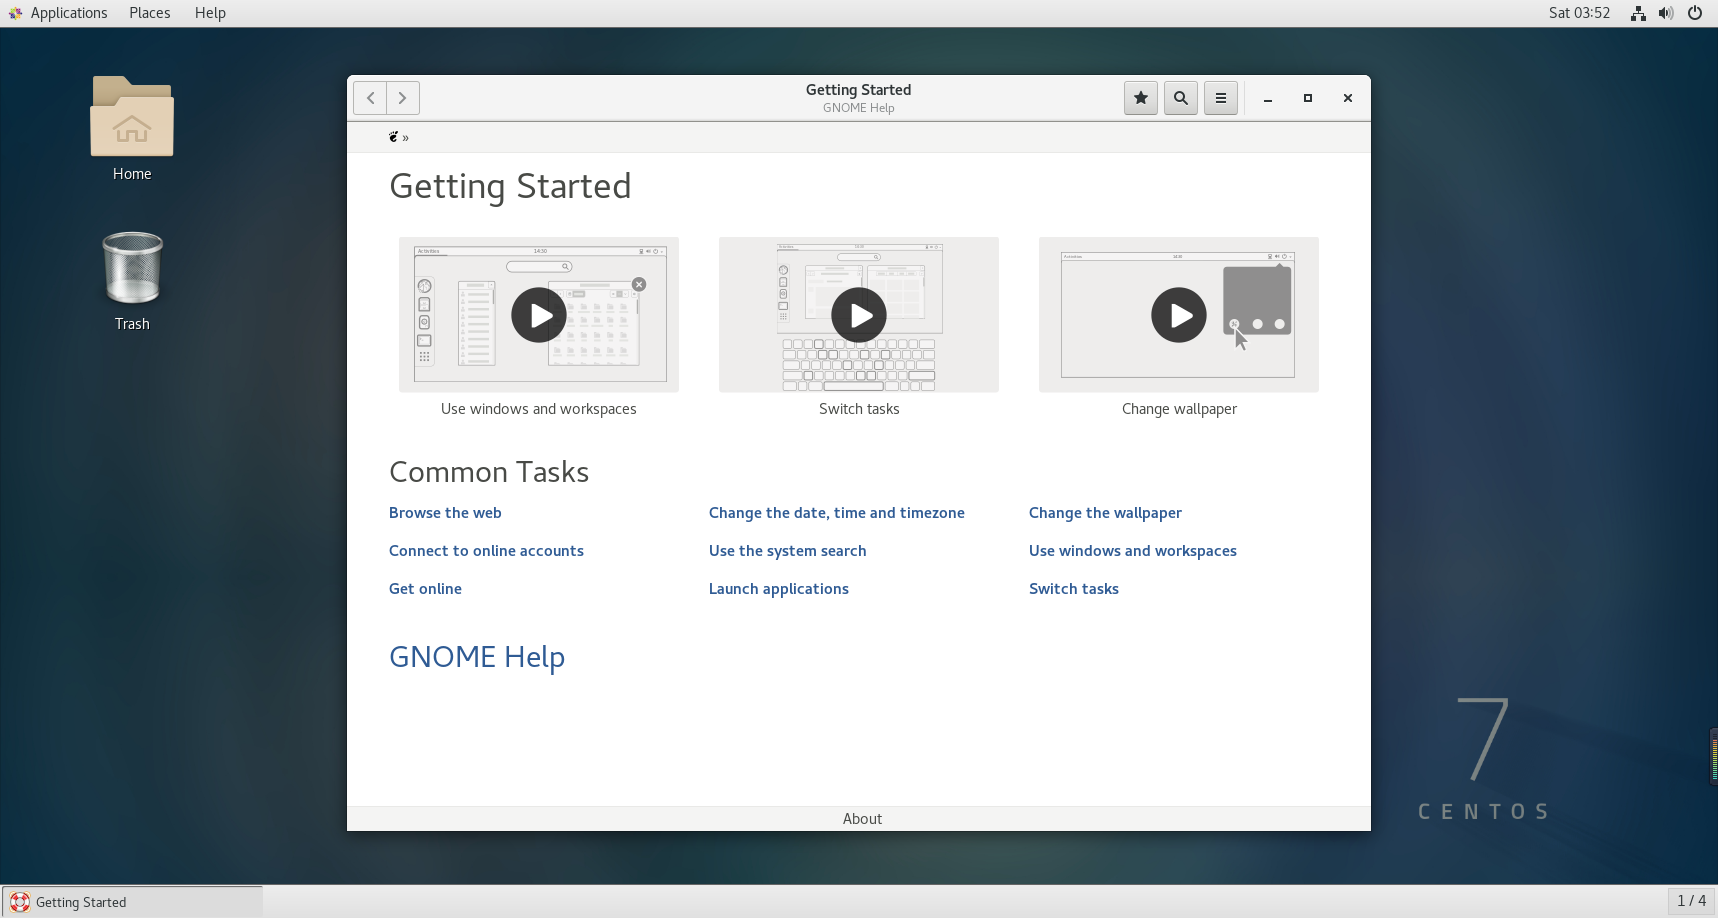Open the GNOME Help heading link
The width and height of the screenshot is (1718, 918).
tap(477, 657)
